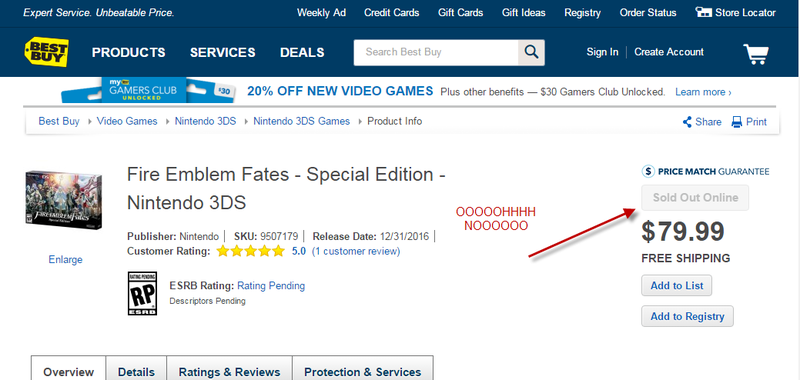
Task: Switch to the Details tab
Action: click(x=136, y=371)
